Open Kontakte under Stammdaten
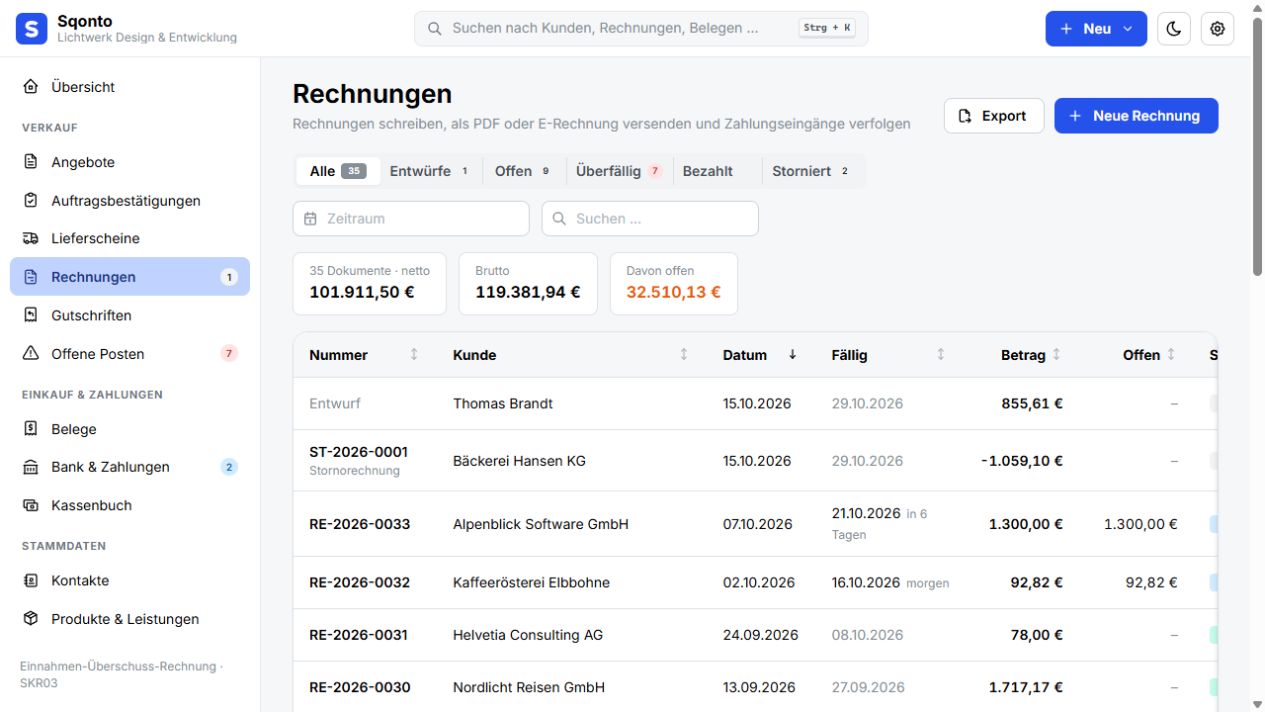The height and width of the screenshot is (712, 1265). coord(130,580)
